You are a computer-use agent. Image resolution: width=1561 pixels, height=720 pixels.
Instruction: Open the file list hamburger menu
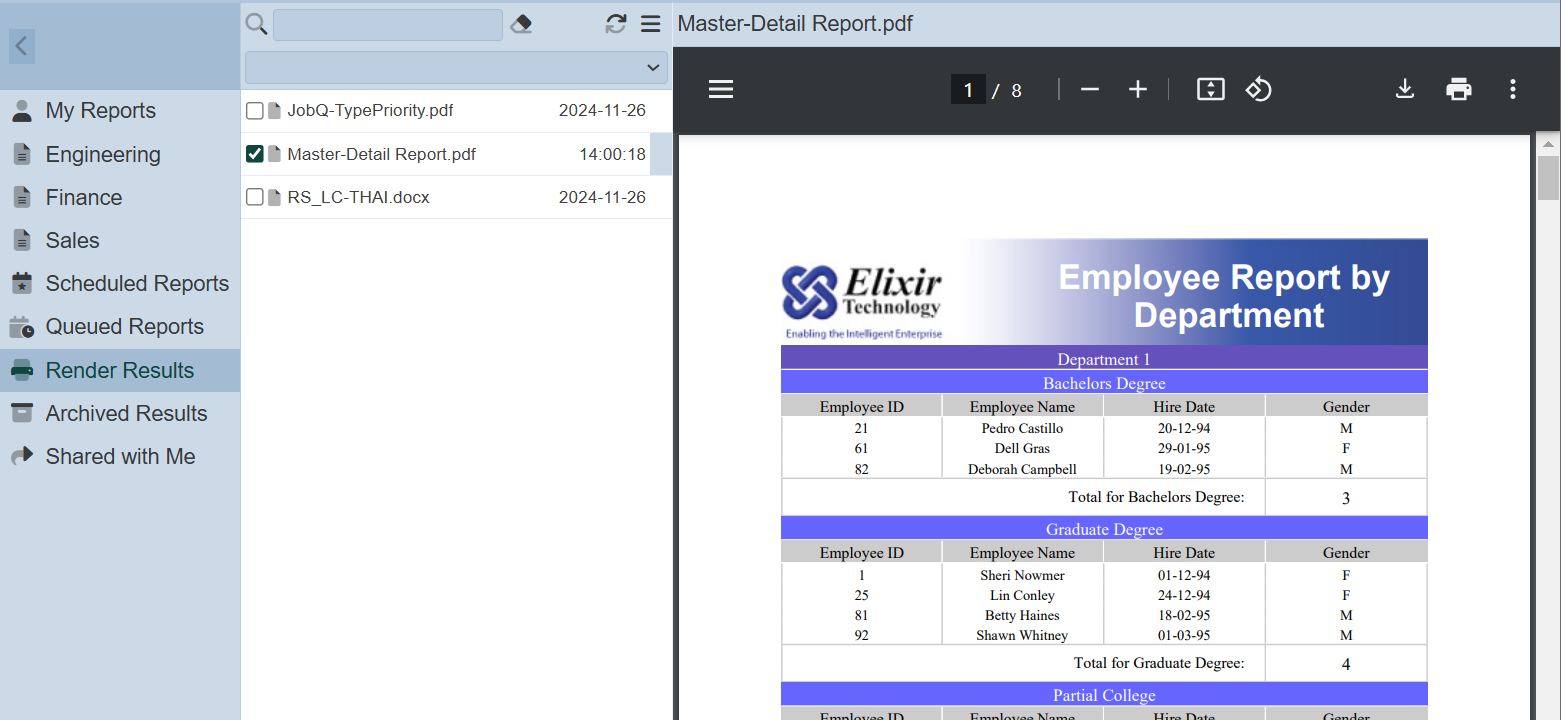pyautogui.click(x=651, y=25)
